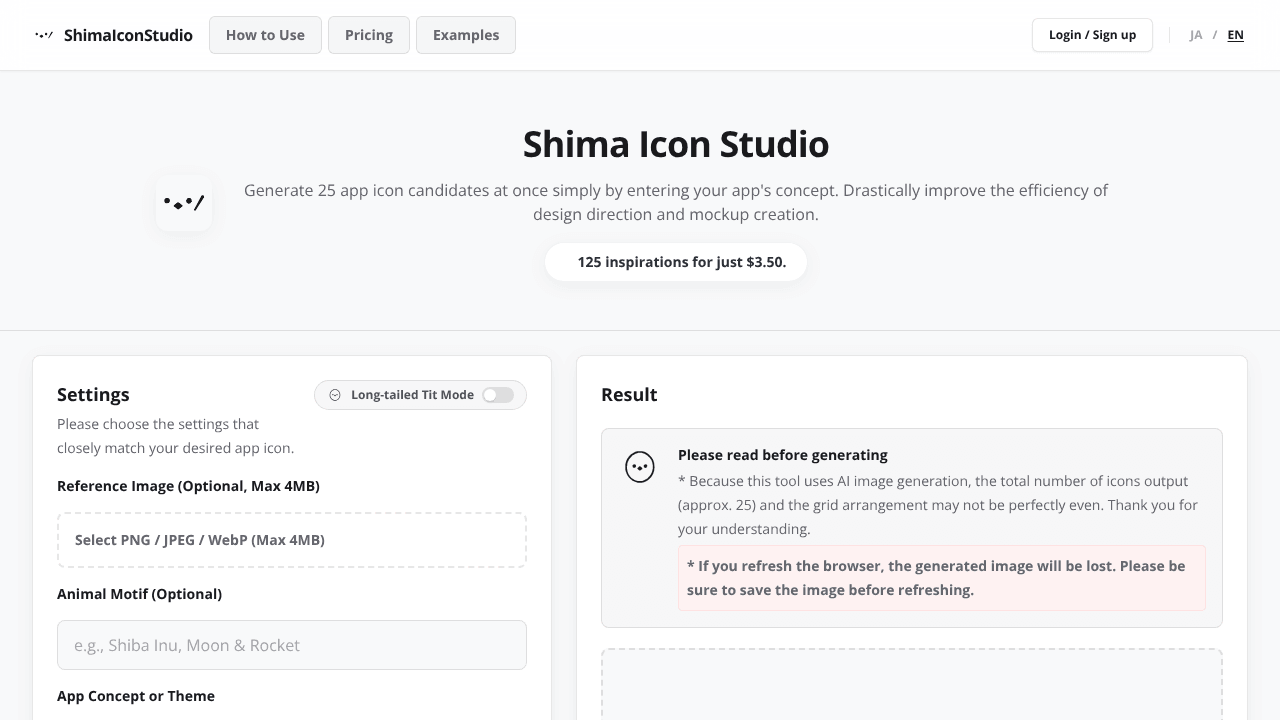Focus the Animal Motif input field
This screenshot has width=1280, height=720.
(x=292, y=645)
